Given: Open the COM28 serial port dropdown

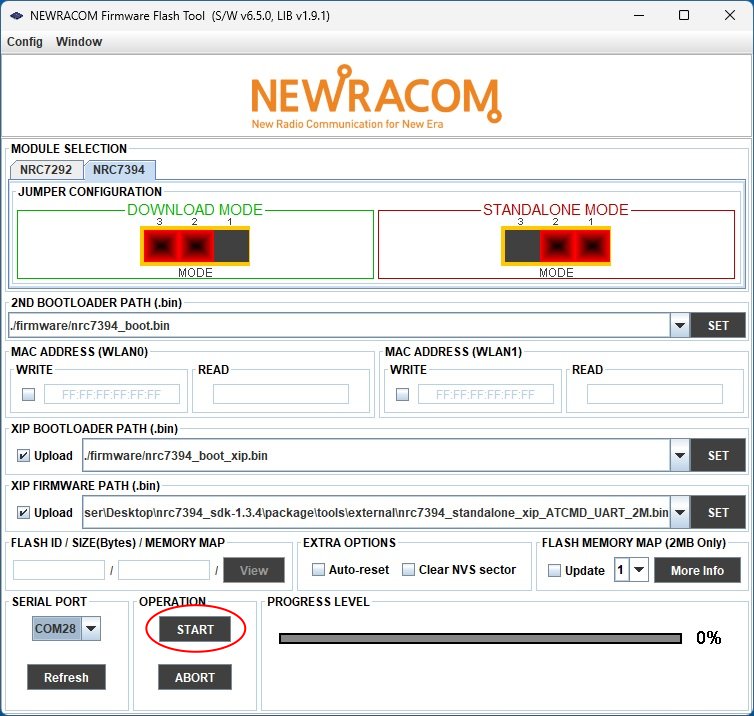Looking at the screenshot, I should pyautogui.click(x=91, y=628).
